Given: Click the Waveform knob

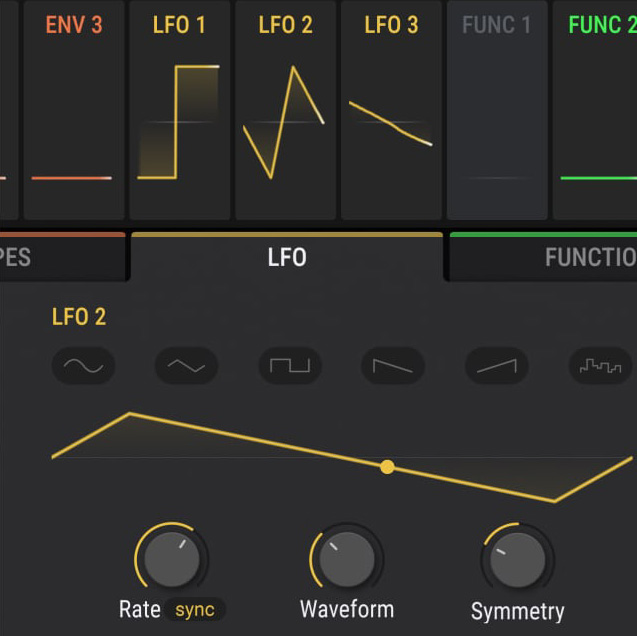Looking at the screenshot, I should click(347, 559).
